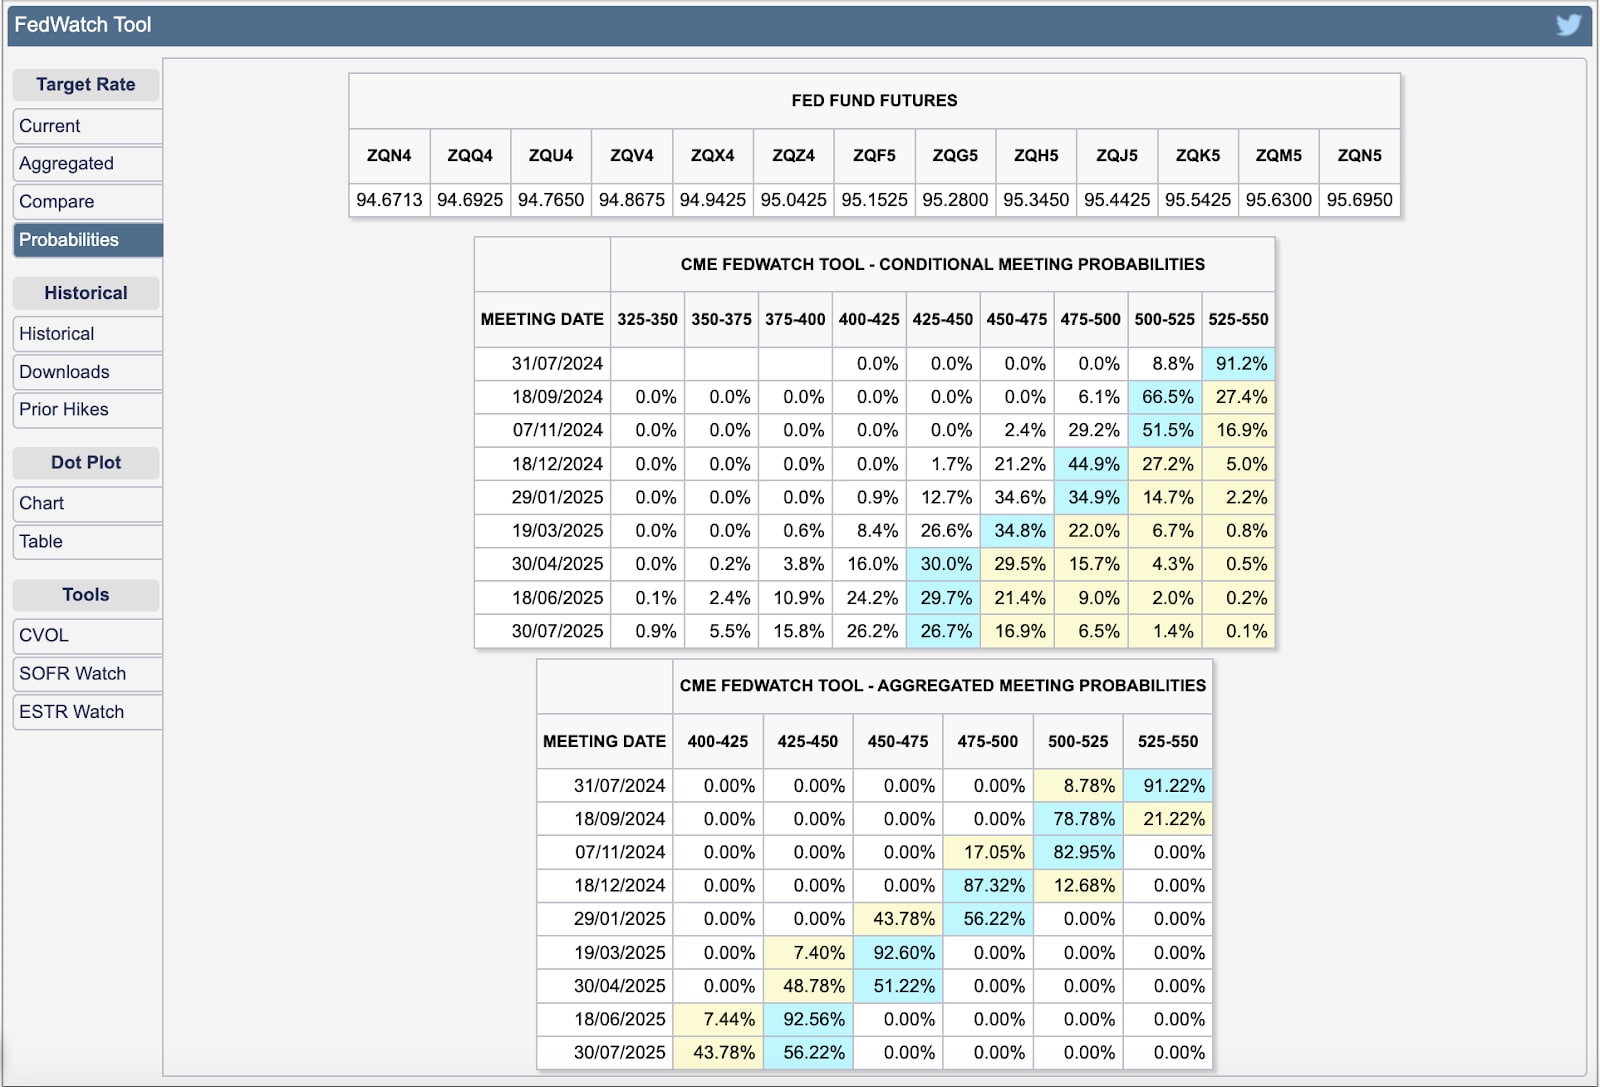
Task: Click the 26.7% conditional probability cell
Action: click(x=943, y=631)
